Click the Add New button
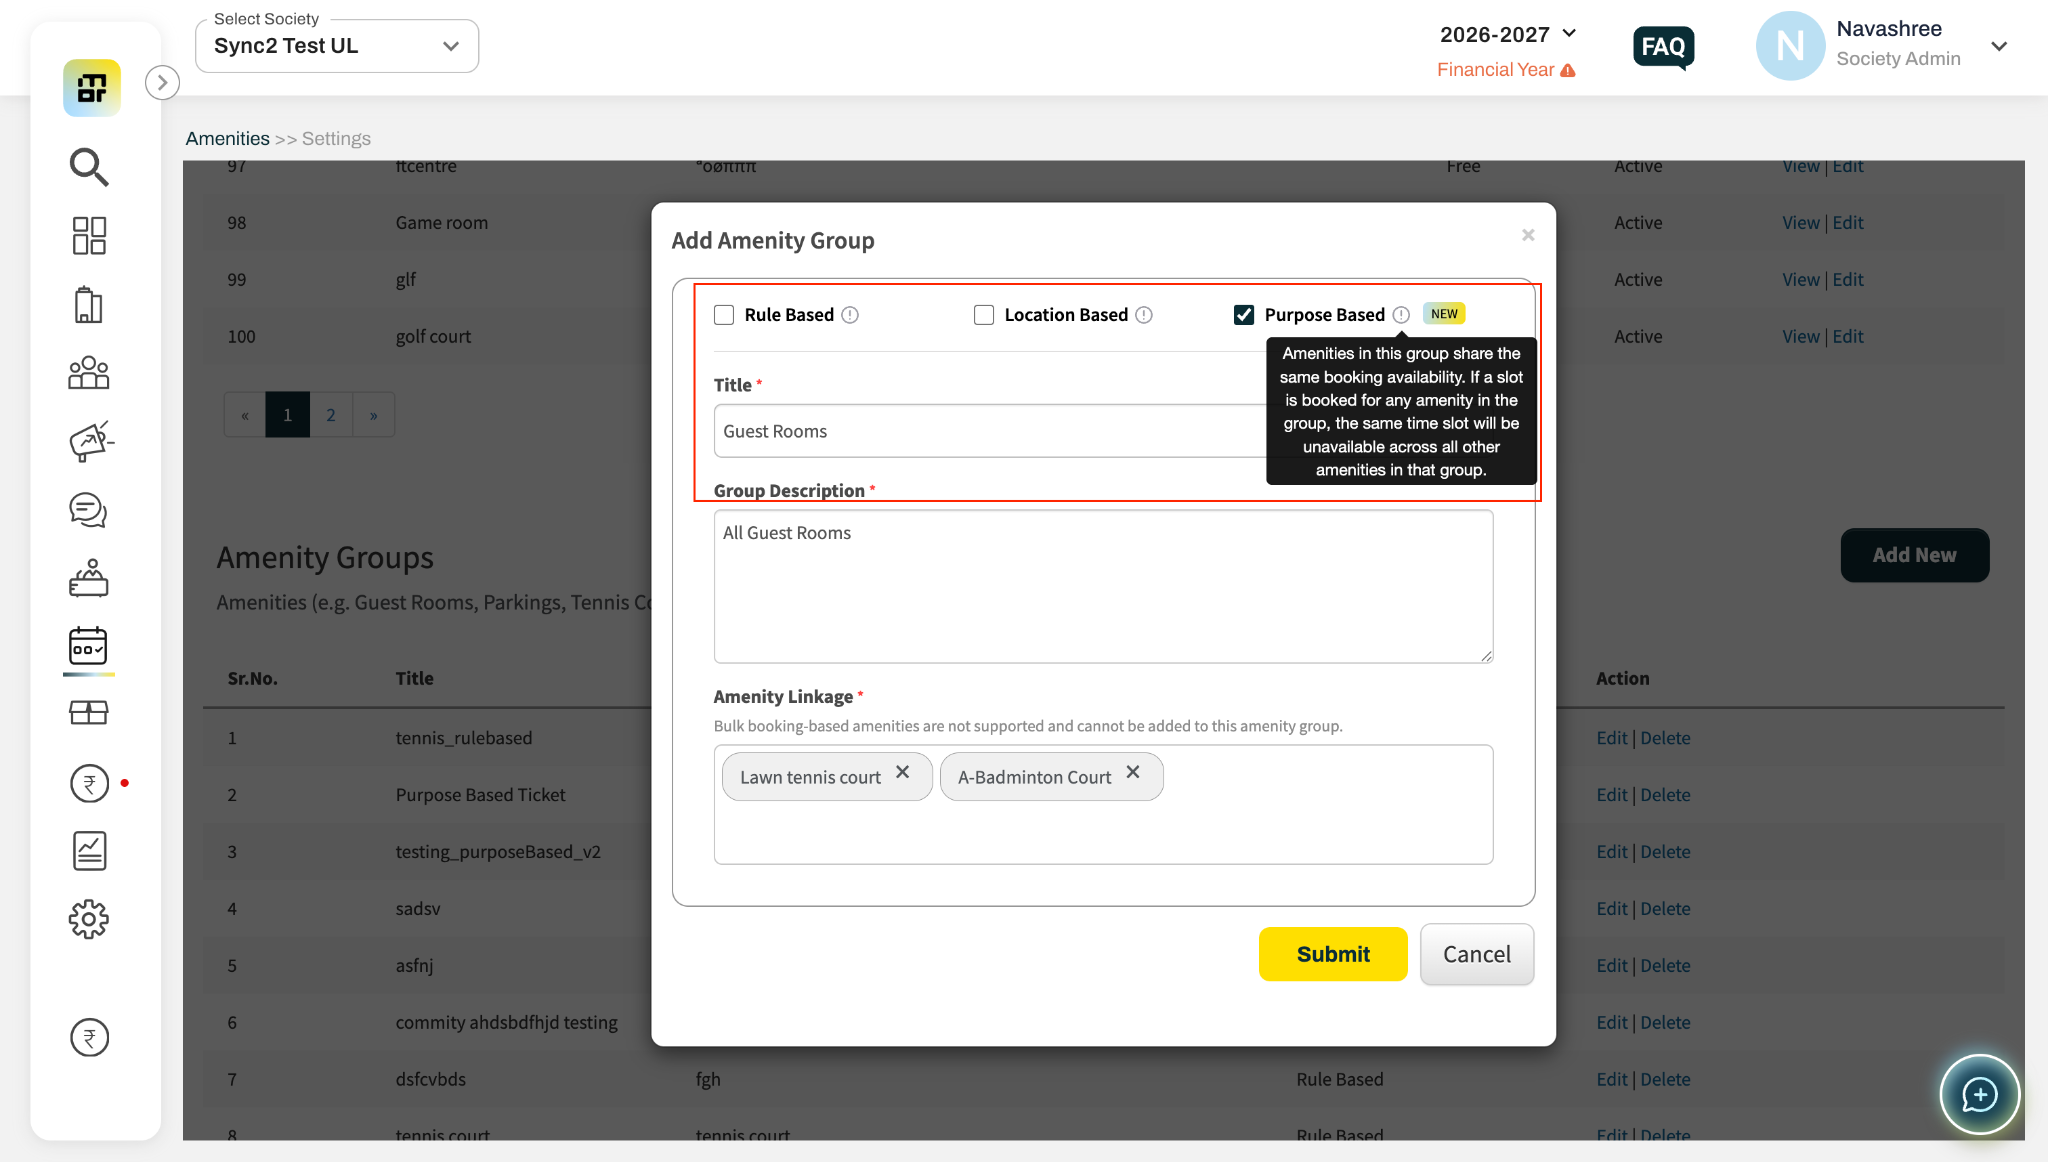Viewport: 2048px width, 1162px height. pyautogui.click(x=1914, y=555)
